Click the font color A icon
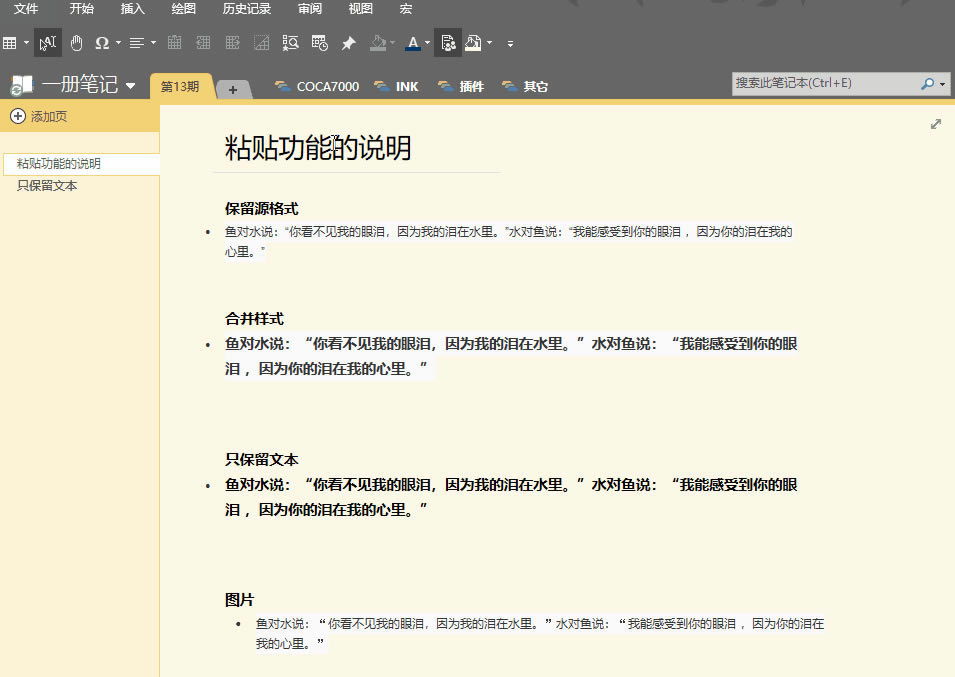955x677 pixels. (412, 43)
